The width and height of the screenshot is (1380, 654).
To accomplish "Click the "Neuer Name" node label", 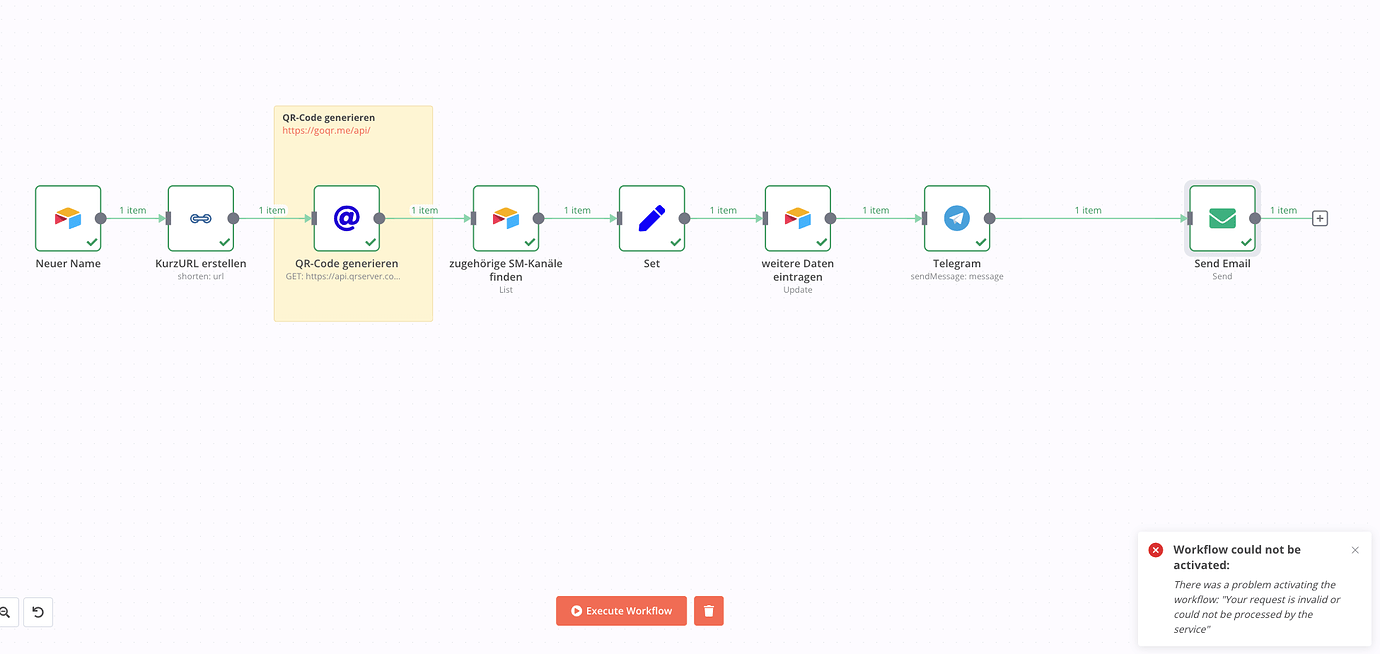I will (68, 264).
